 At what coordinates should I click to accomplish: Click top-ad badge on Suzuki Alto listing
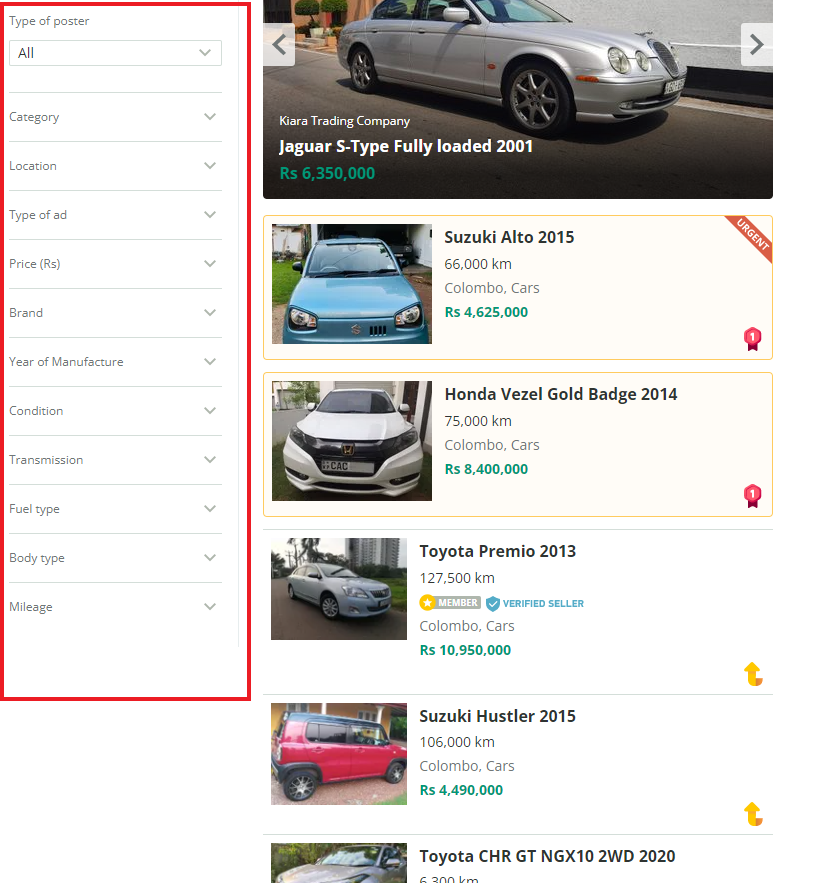752,339
